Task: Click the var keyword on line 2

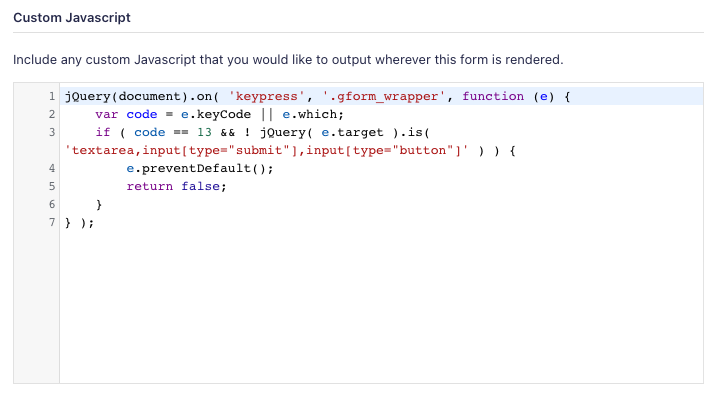Action: 107,114
